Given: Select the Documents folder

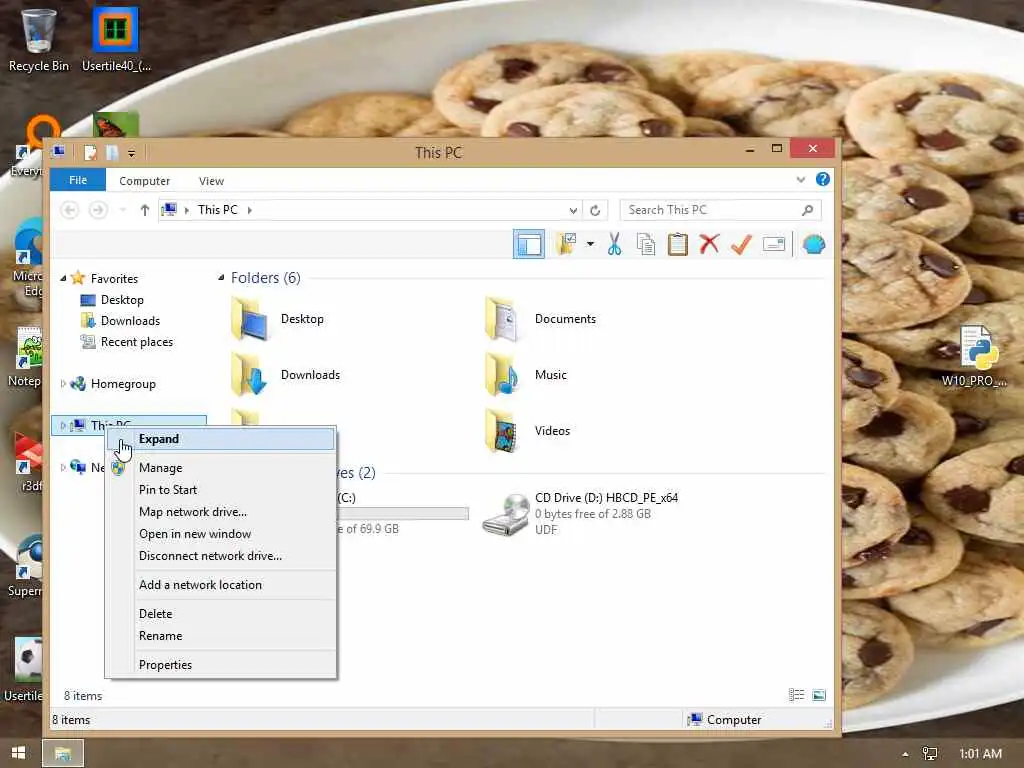Looking at the screenshot, I should pyautogui.click(x=540, y=319).
